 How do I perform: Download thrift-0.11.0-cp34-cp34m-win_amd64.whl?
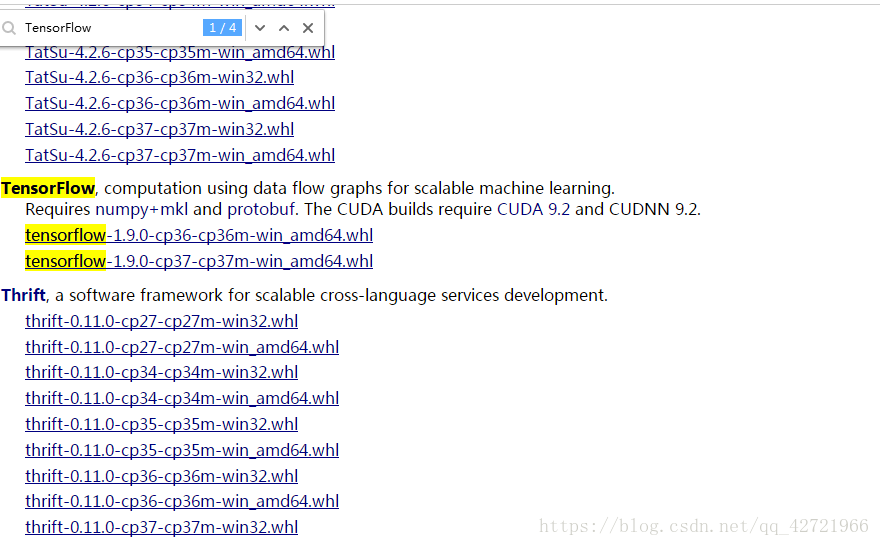(182, 398)
